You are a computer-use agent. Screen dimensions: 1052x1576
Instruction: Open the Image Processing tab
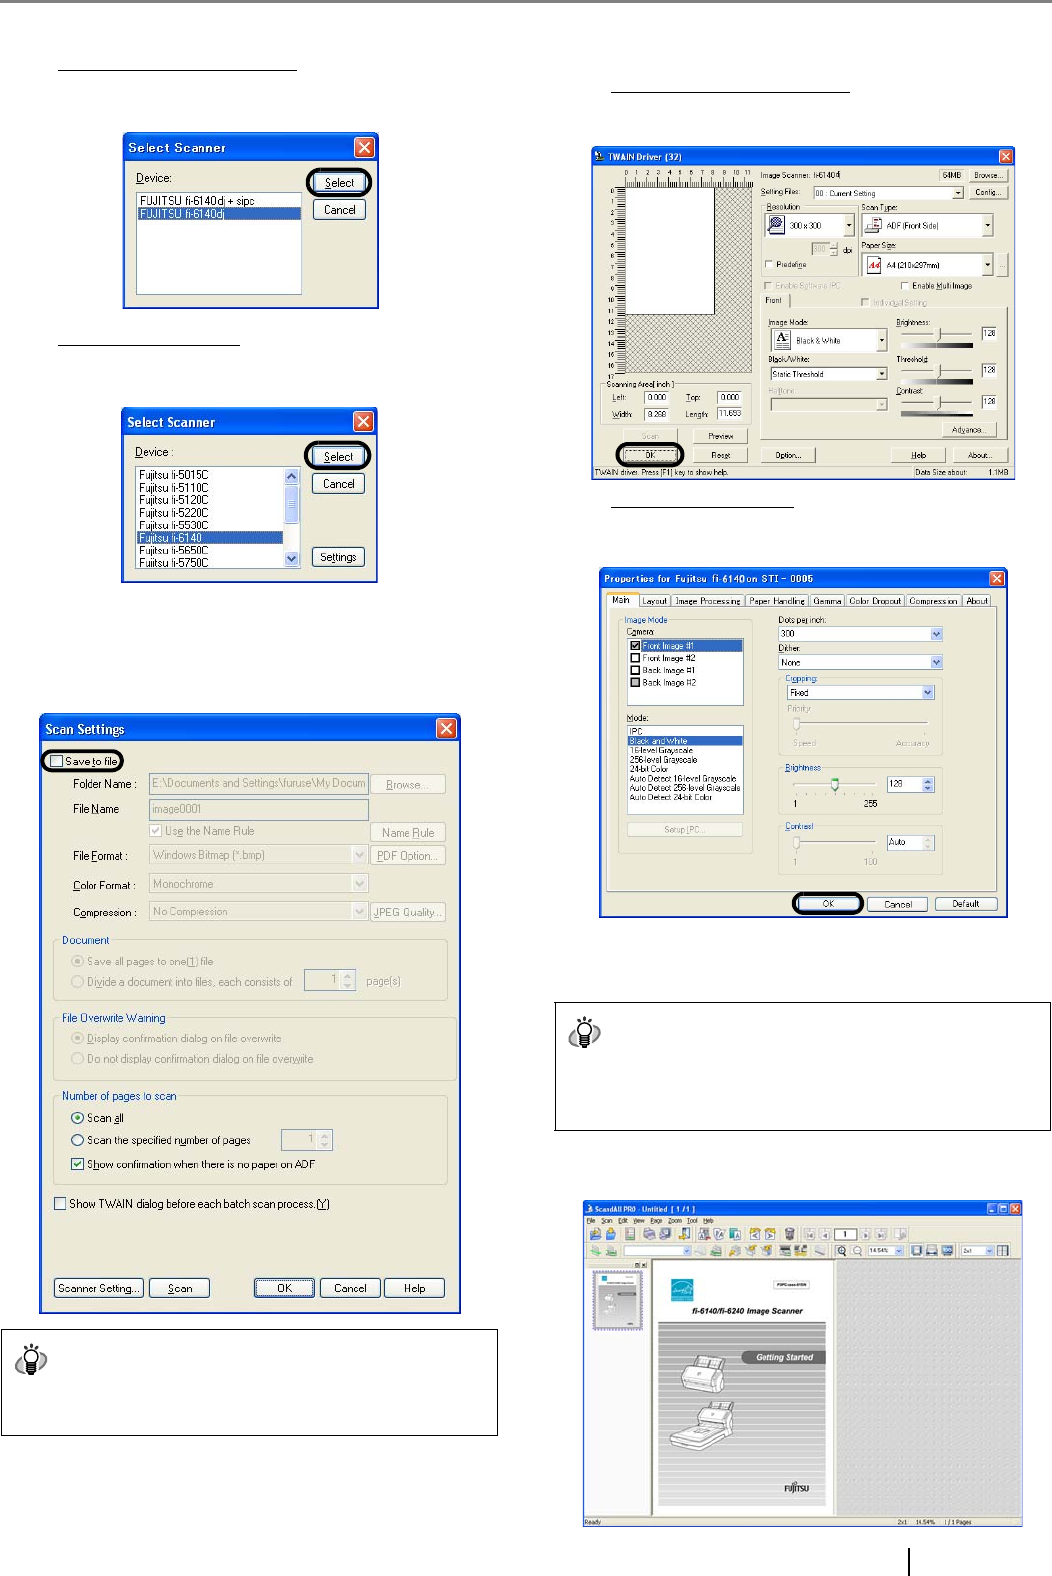[708, 601]
